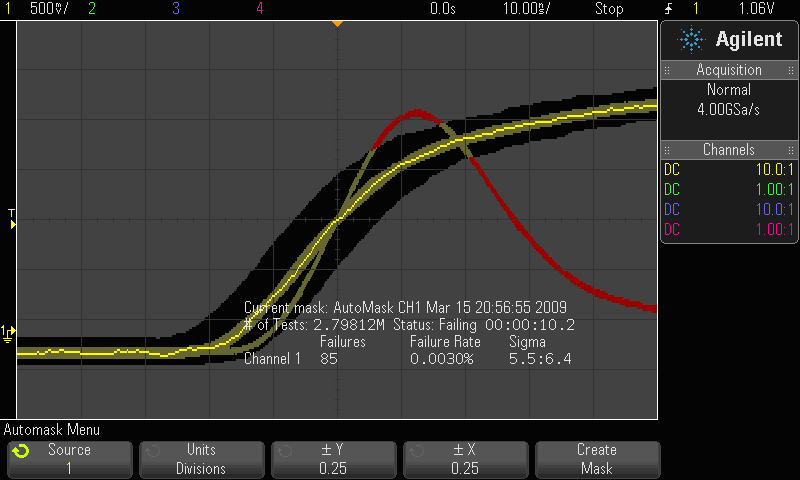Click the orange trigger time marker at top

tap(337, 22)
